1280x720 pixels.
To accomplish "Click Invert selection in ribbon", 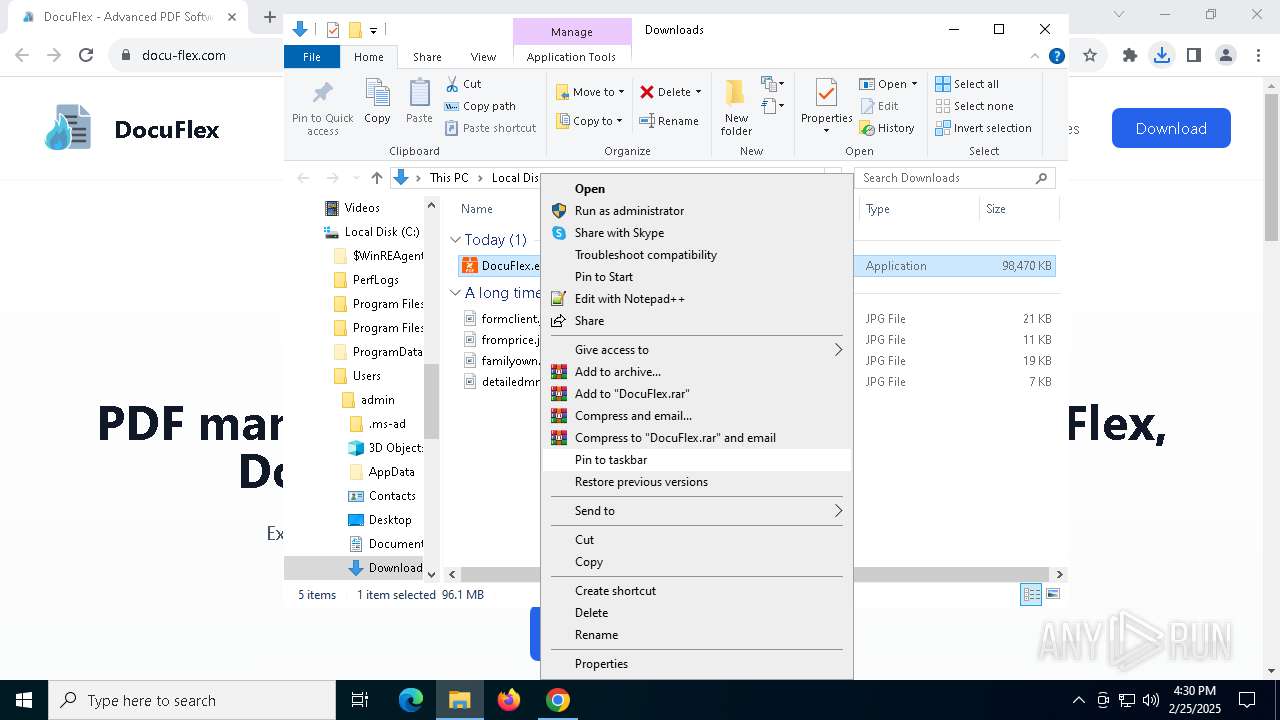I will pyautogui.click(x=984, y=128).
